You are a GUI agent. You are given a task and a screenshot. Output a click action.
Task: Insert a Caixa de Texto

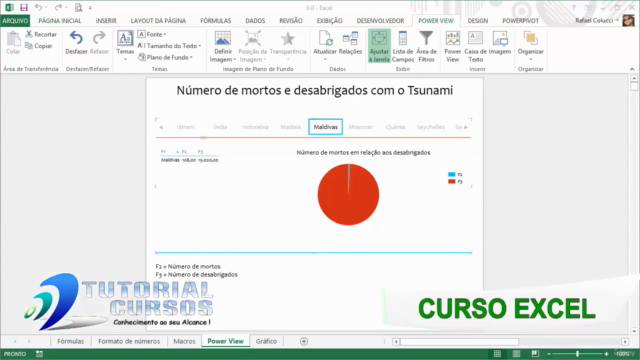[476, 46]
